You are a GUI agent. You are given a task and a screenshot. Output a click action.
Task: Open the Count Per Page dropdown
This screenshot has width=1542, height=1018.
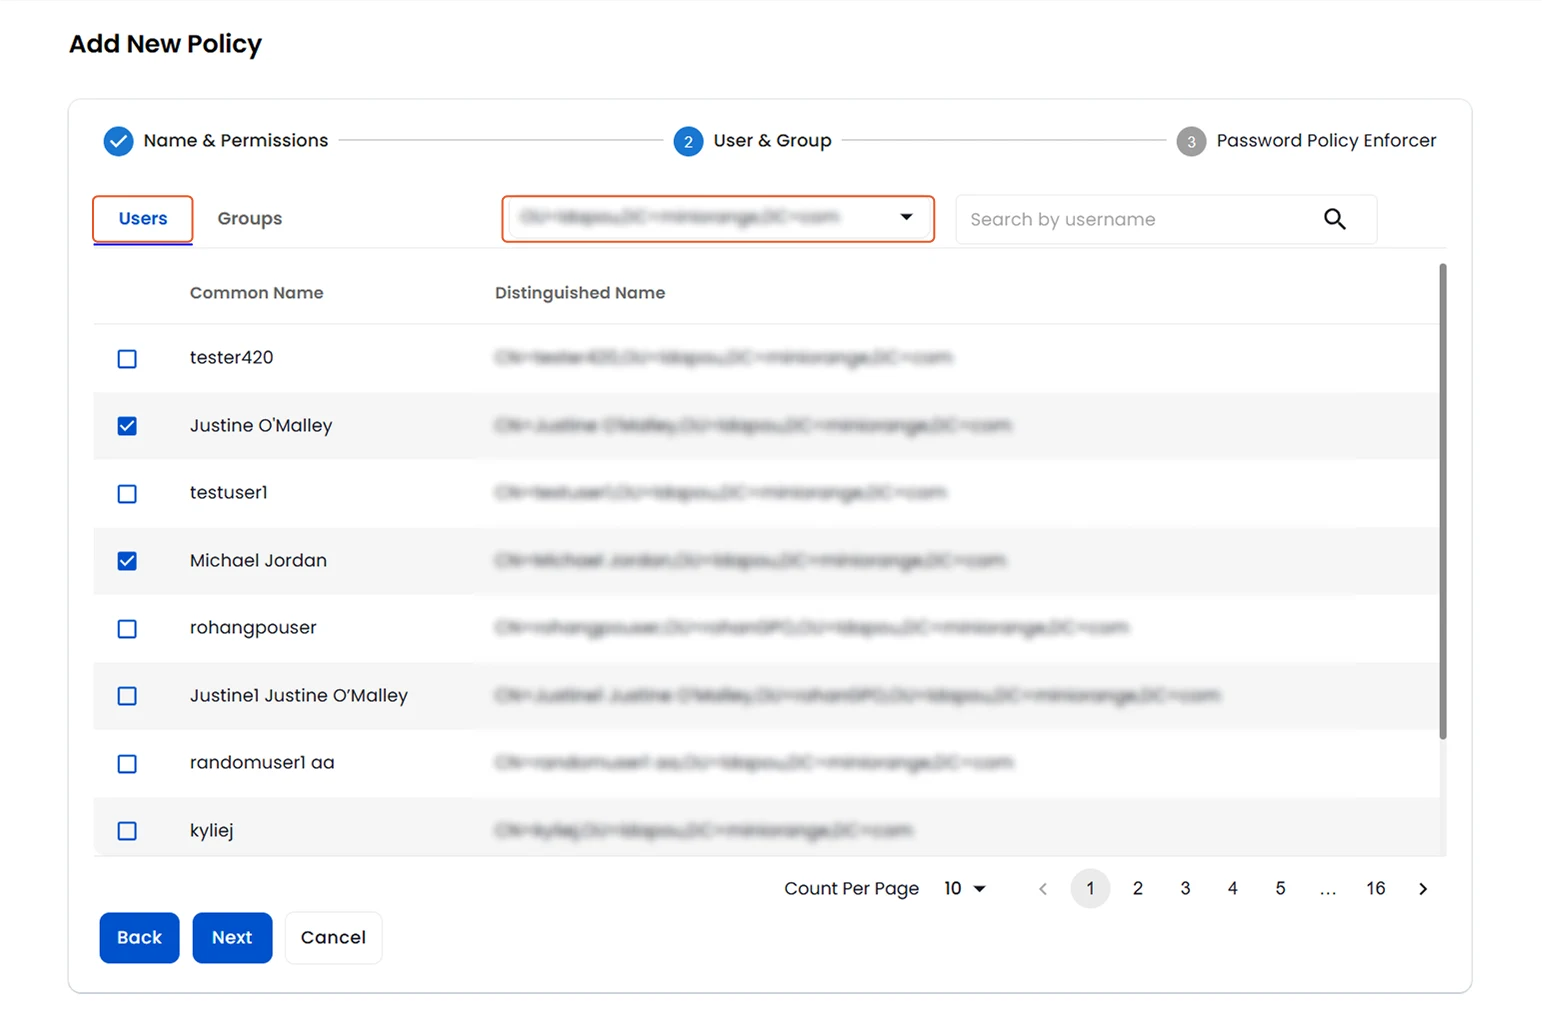click(963, 888)
